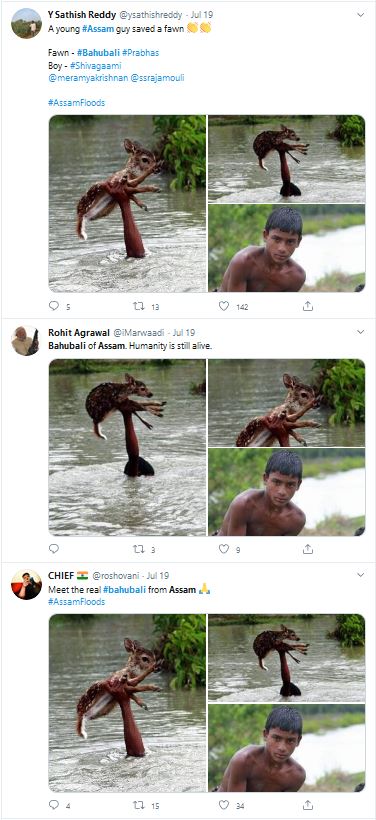This screenshot has height=820, width=376.
Task: Like CHIEF's tweet with 34 likes
Action: click(x=224, y=804)
